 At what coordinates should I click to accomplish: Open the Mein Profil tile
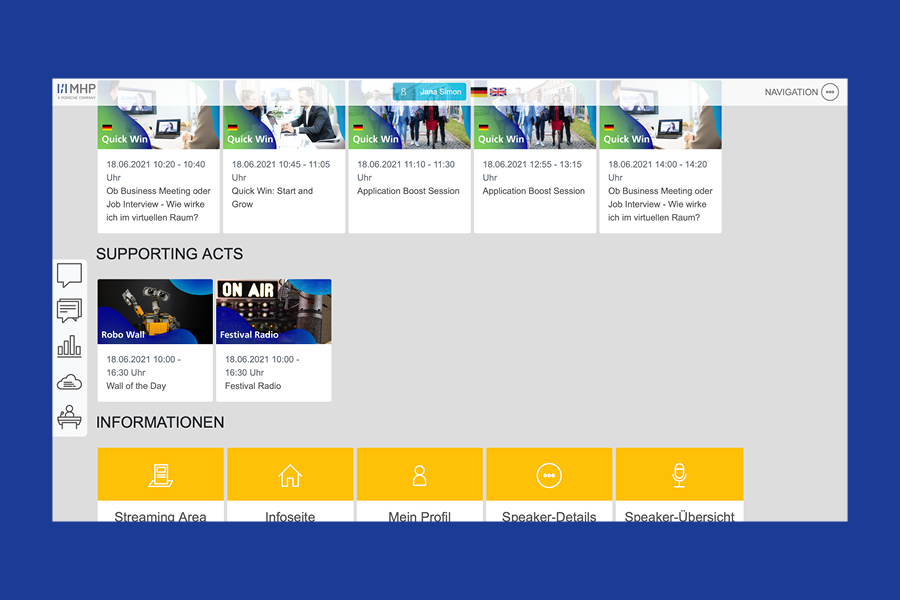click(x=420, y=485)
